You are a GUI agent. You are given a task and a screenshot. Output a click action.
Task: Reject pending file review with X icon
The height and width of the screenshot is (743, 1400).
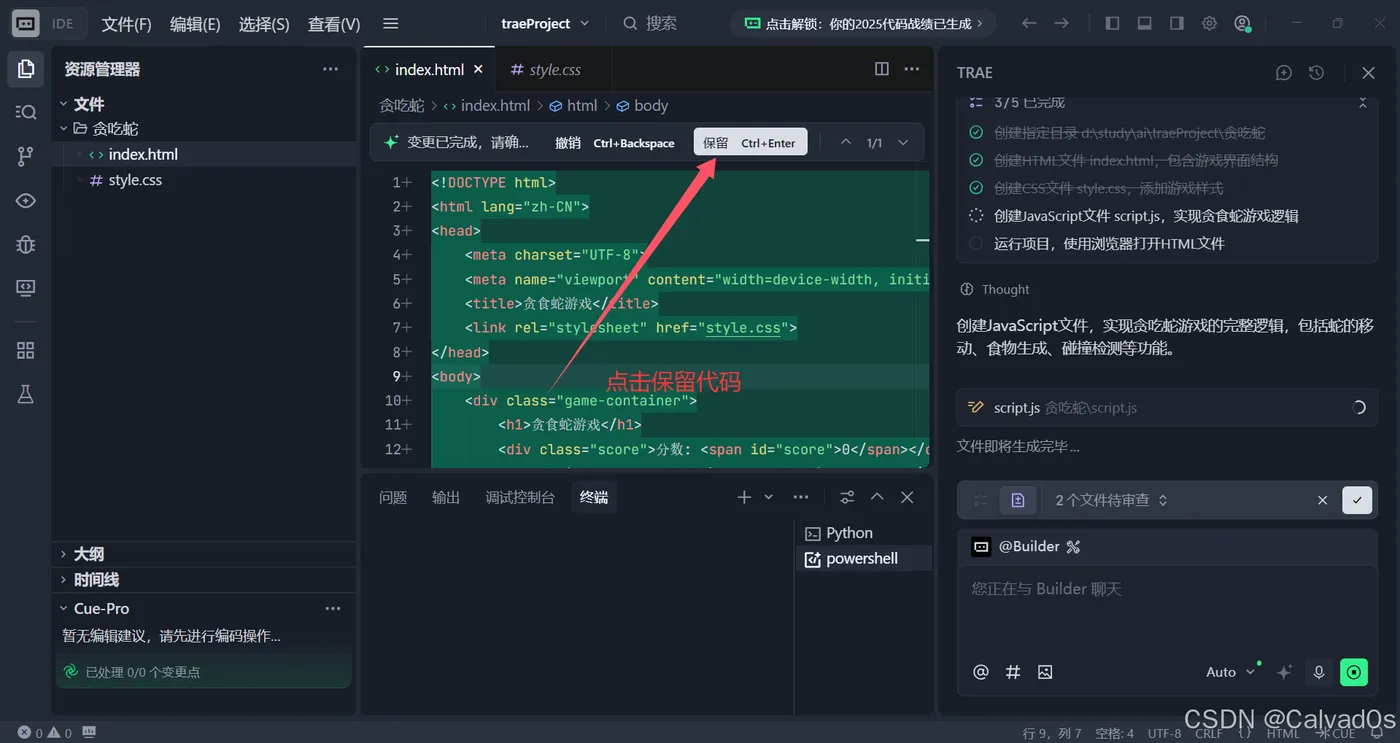pos(1322,500)
